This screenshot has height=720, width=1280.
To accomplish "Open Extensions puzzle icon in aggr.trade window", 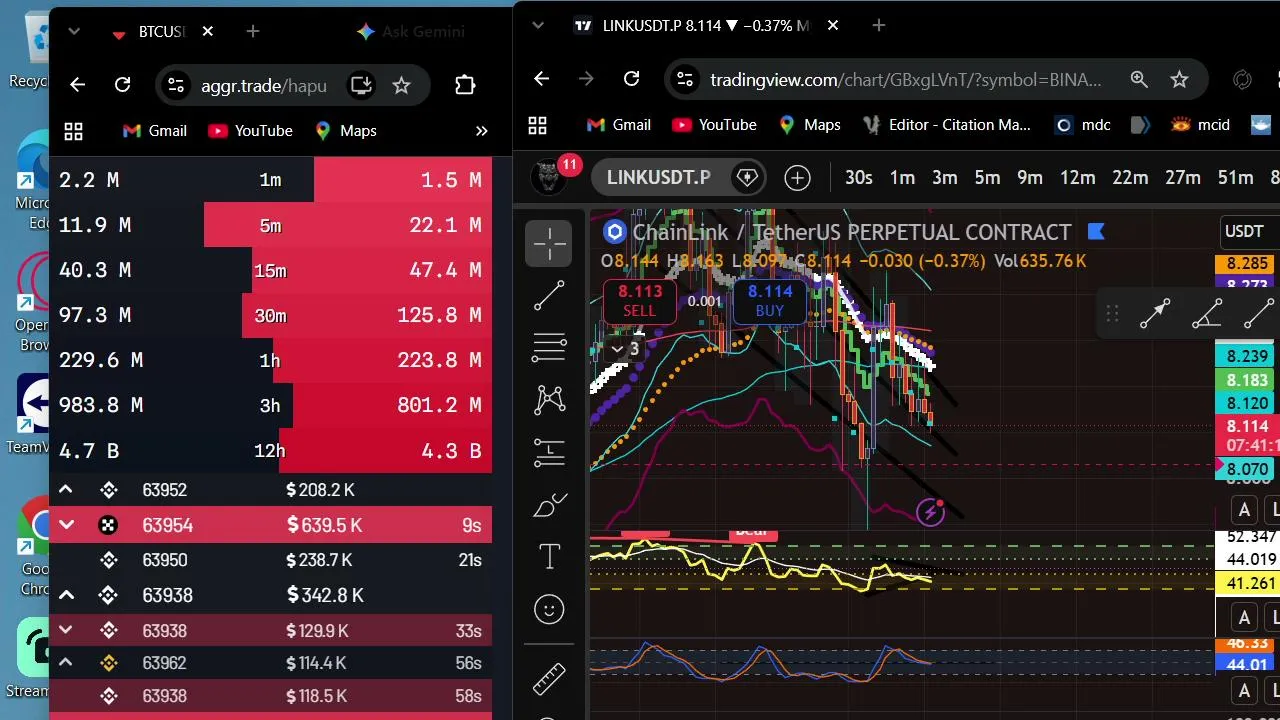I will [465, 85].
